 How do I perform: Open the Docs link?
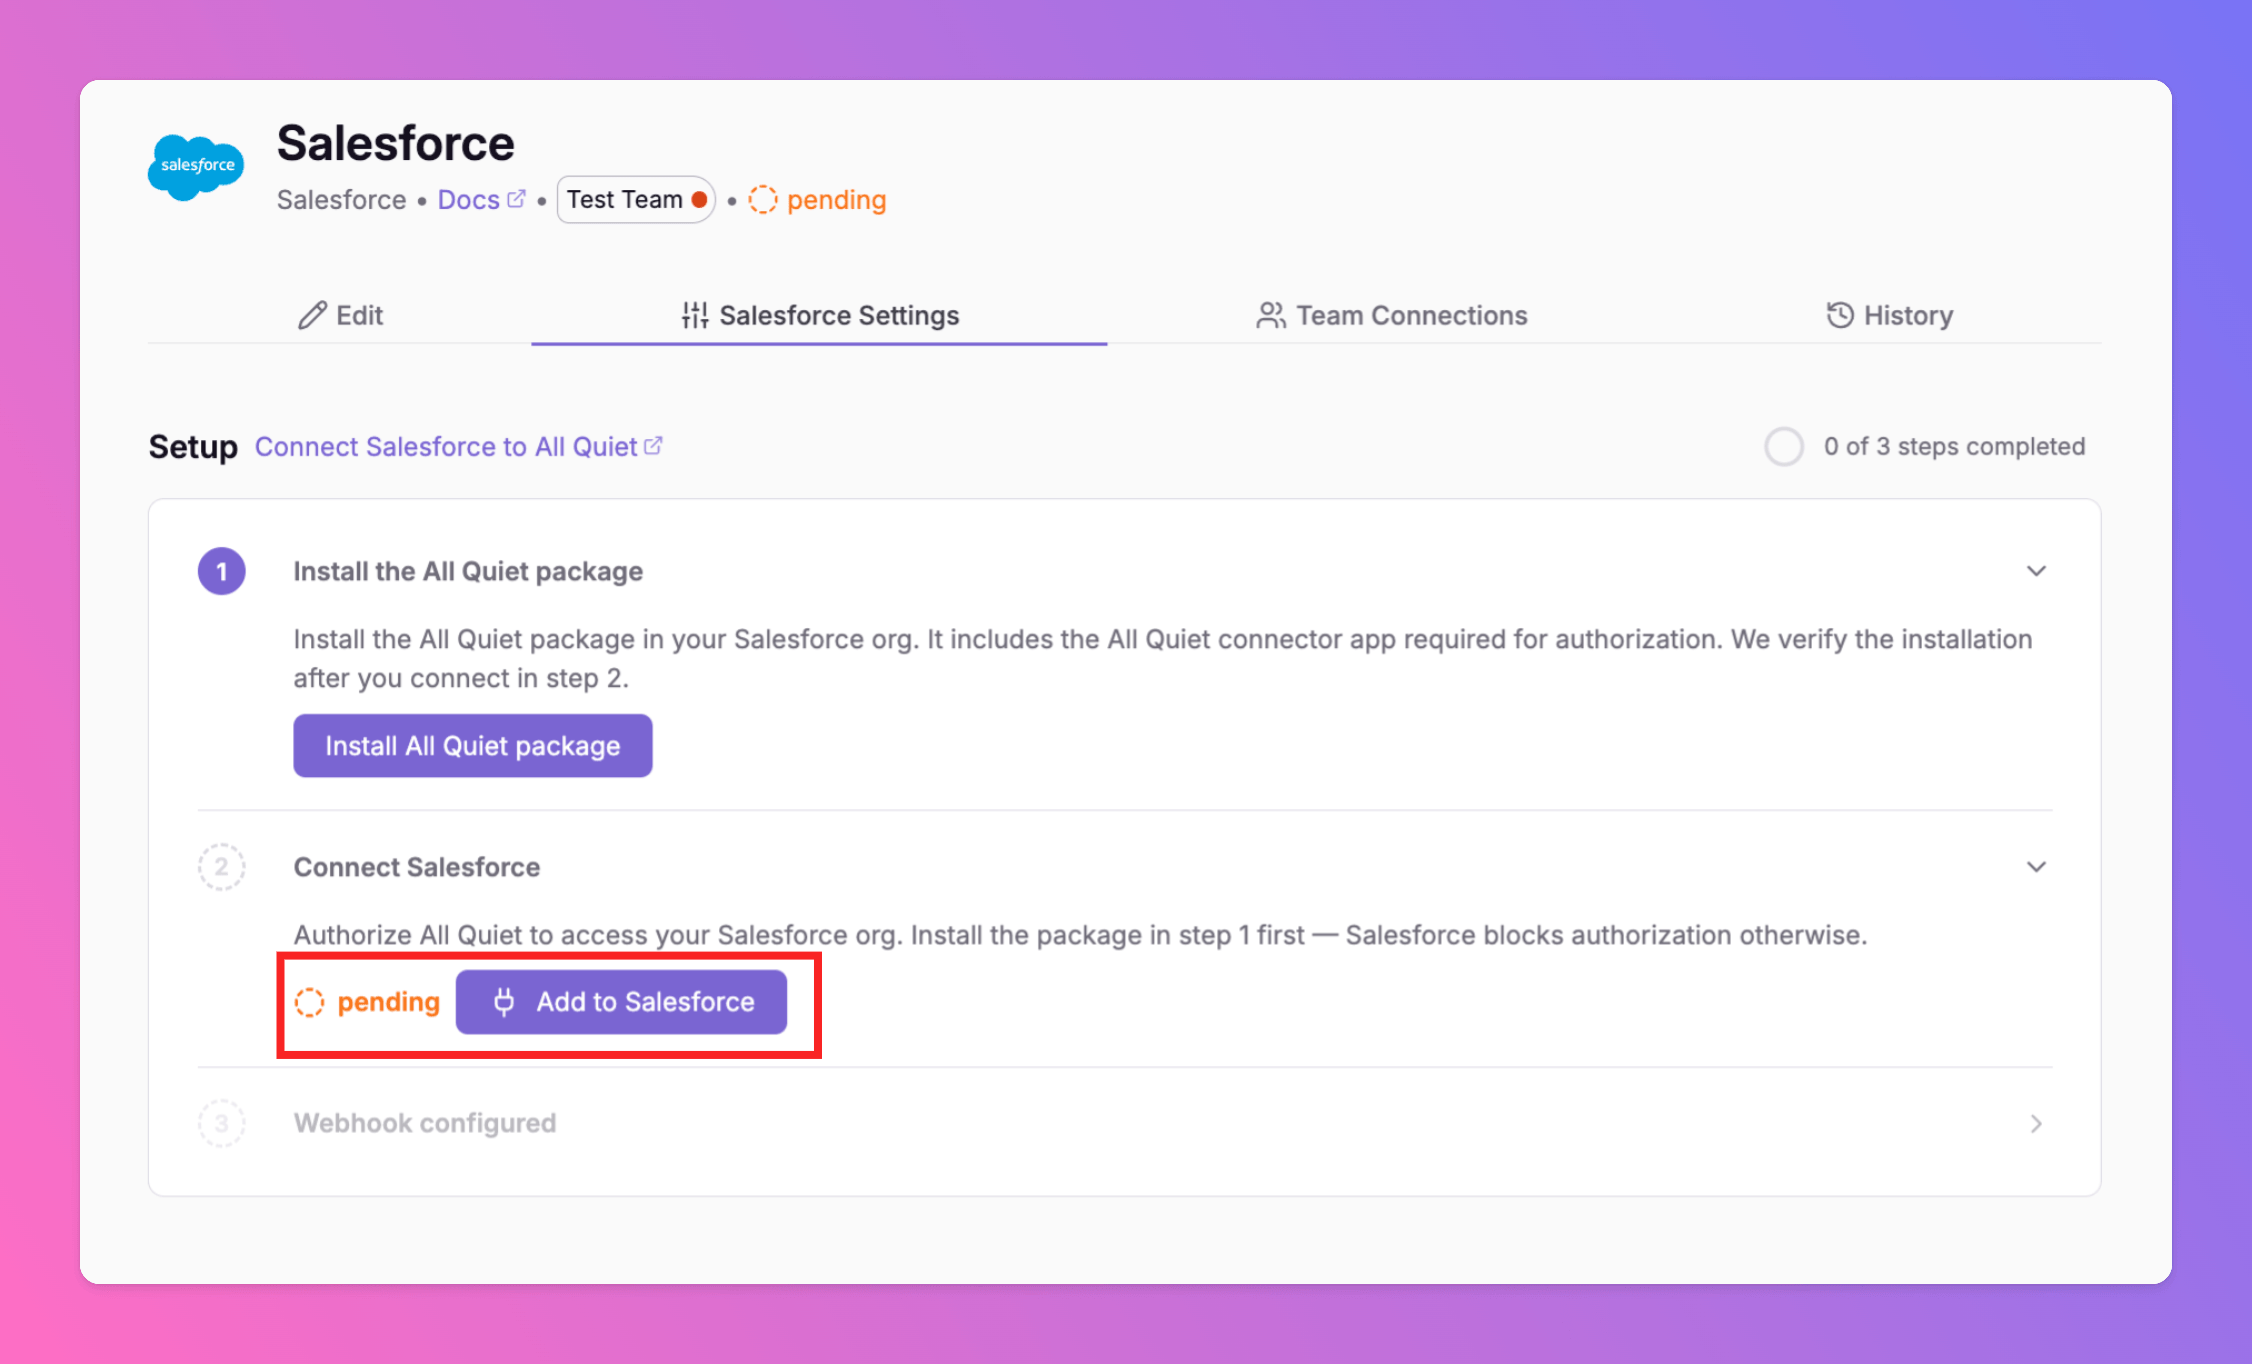click(x=481, y=200)
